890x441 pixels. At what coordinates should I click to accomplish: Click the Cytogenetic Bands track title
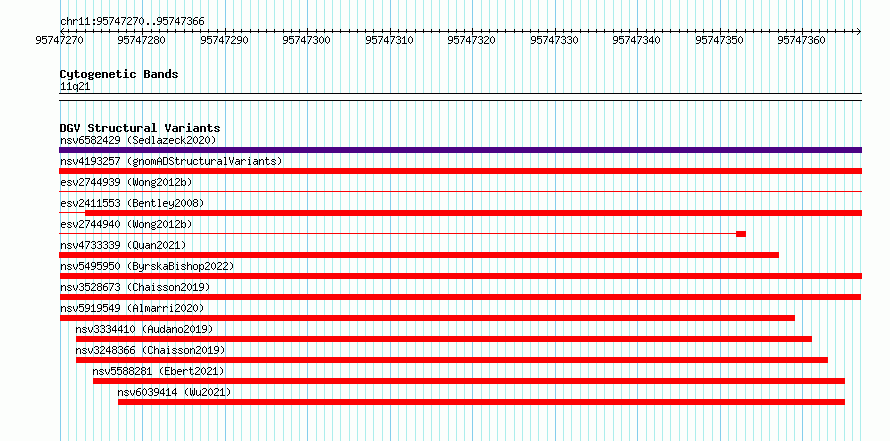click(x=119, y=74)
